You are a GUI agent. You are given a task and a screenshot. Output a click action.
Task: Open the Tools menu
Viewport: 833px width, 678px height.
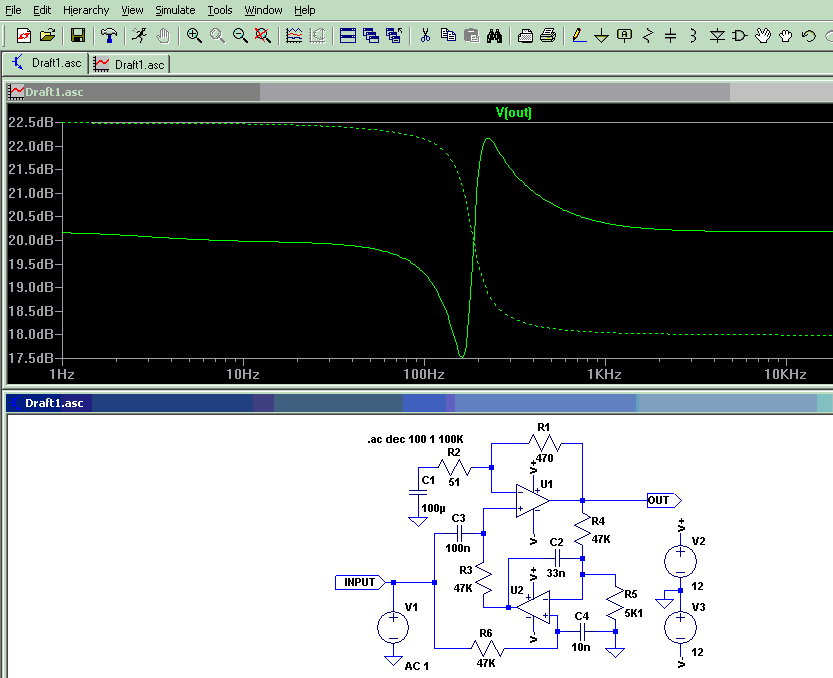[x=220, y=10]
